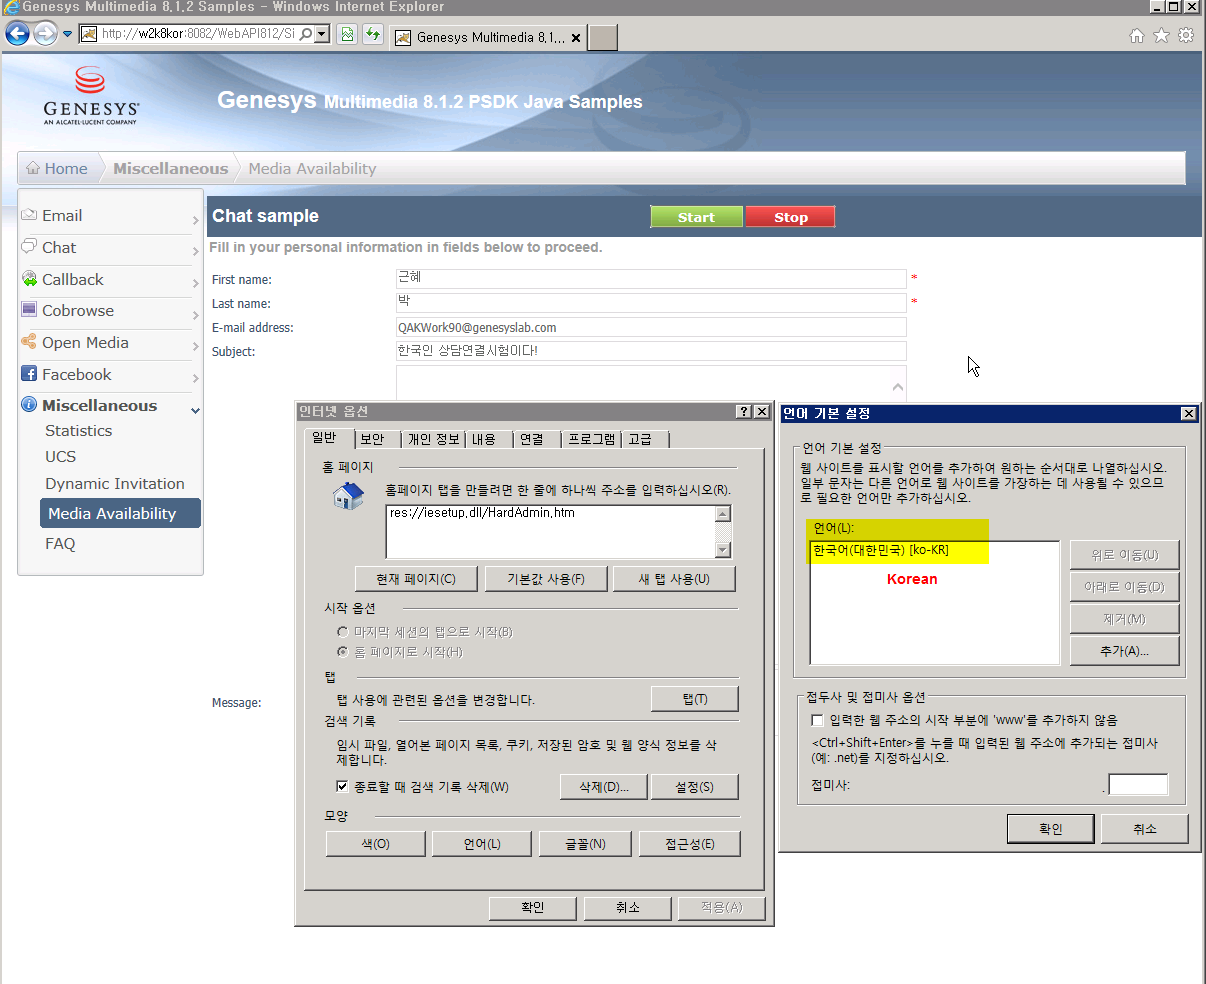Select the 홈 페이지로 시작 radio button

pos(342,652)
